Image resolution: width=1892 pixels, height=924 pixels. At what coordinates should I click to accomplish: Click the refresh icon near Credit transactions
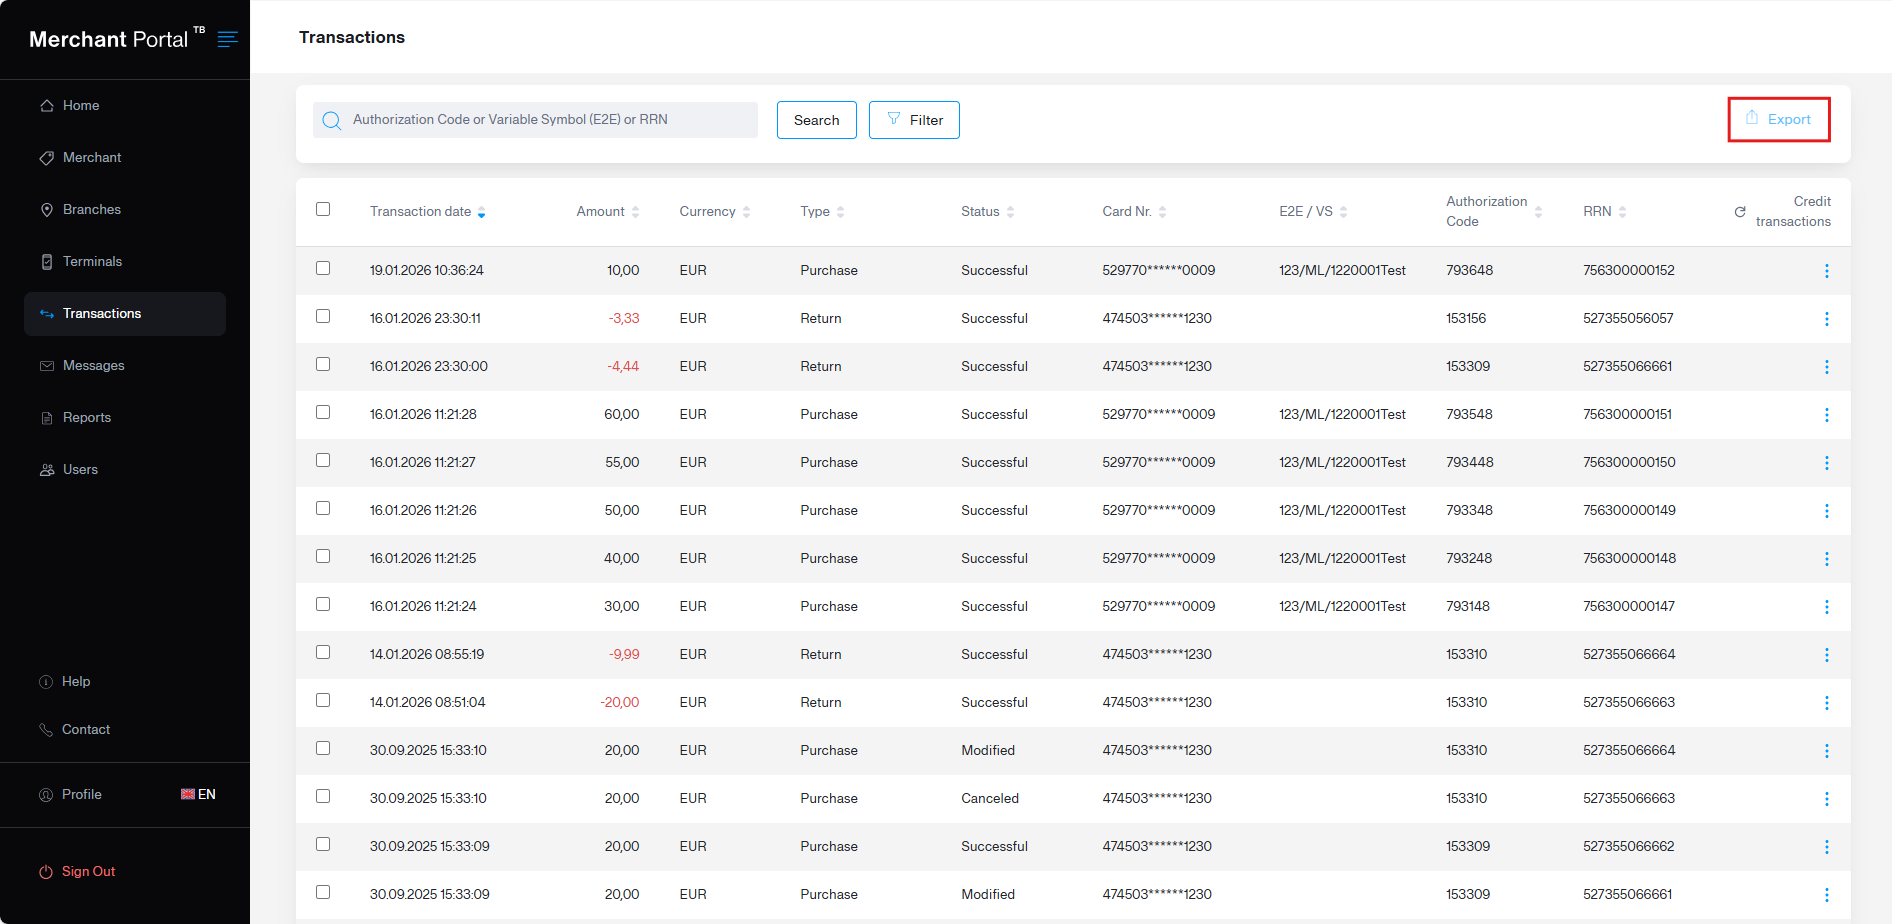click(x=1740, y=212)
